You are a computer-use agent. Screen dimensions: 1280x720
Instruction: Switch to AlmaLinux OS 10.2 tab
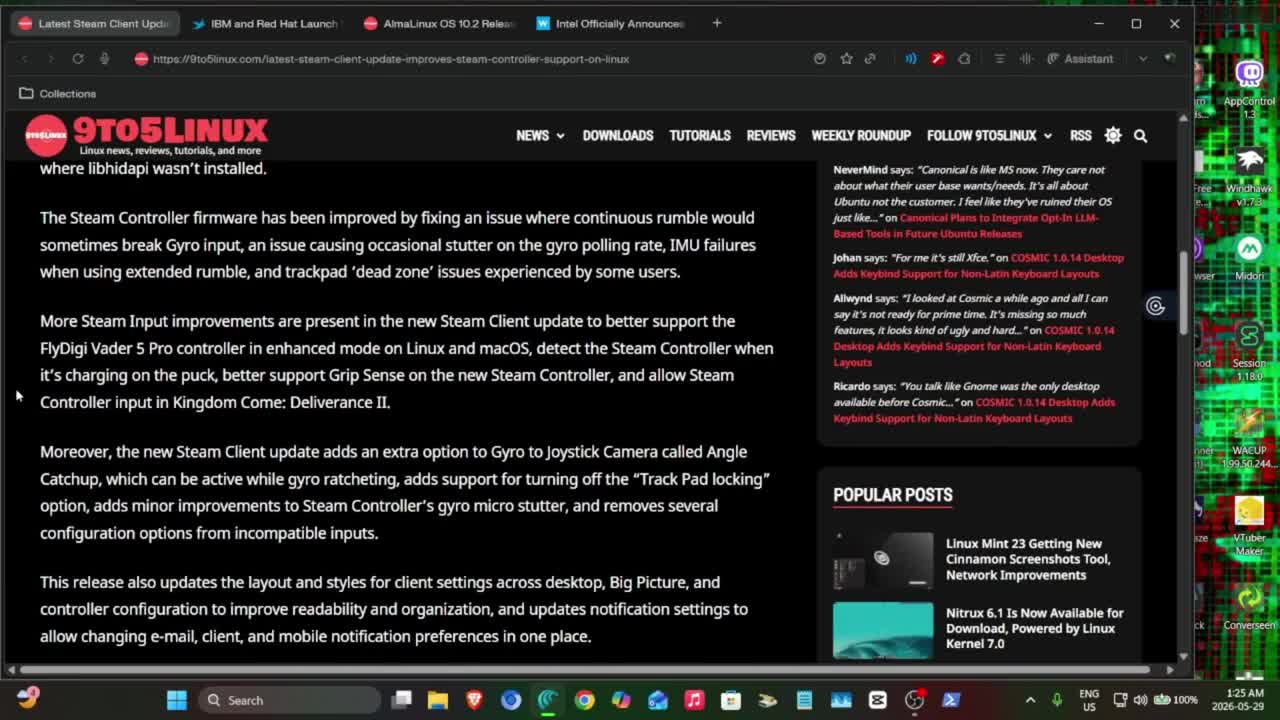pos(440,23)
